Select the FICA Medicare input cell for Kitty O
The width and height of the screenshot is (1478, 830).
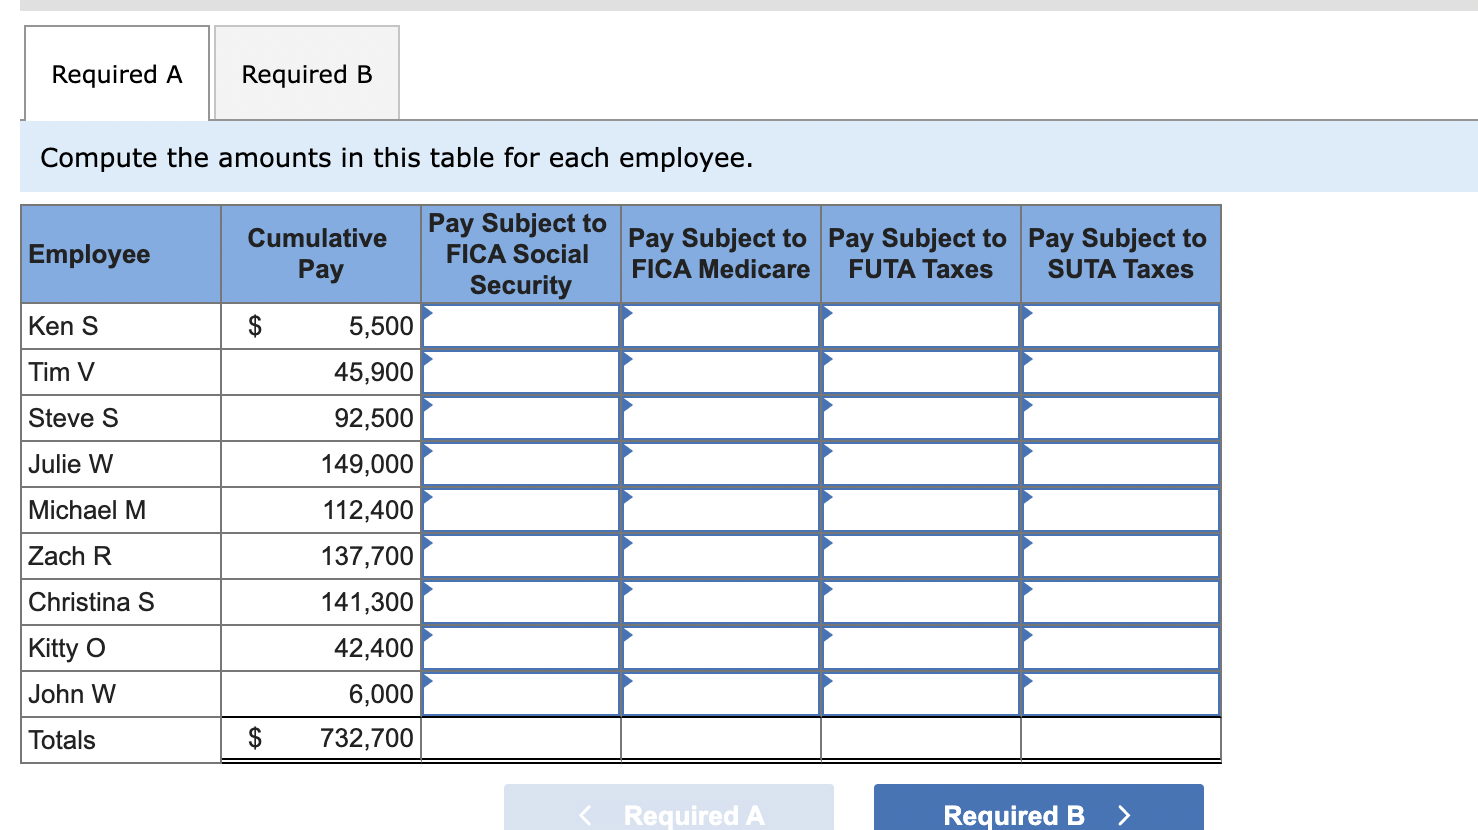tap(720, 648)
